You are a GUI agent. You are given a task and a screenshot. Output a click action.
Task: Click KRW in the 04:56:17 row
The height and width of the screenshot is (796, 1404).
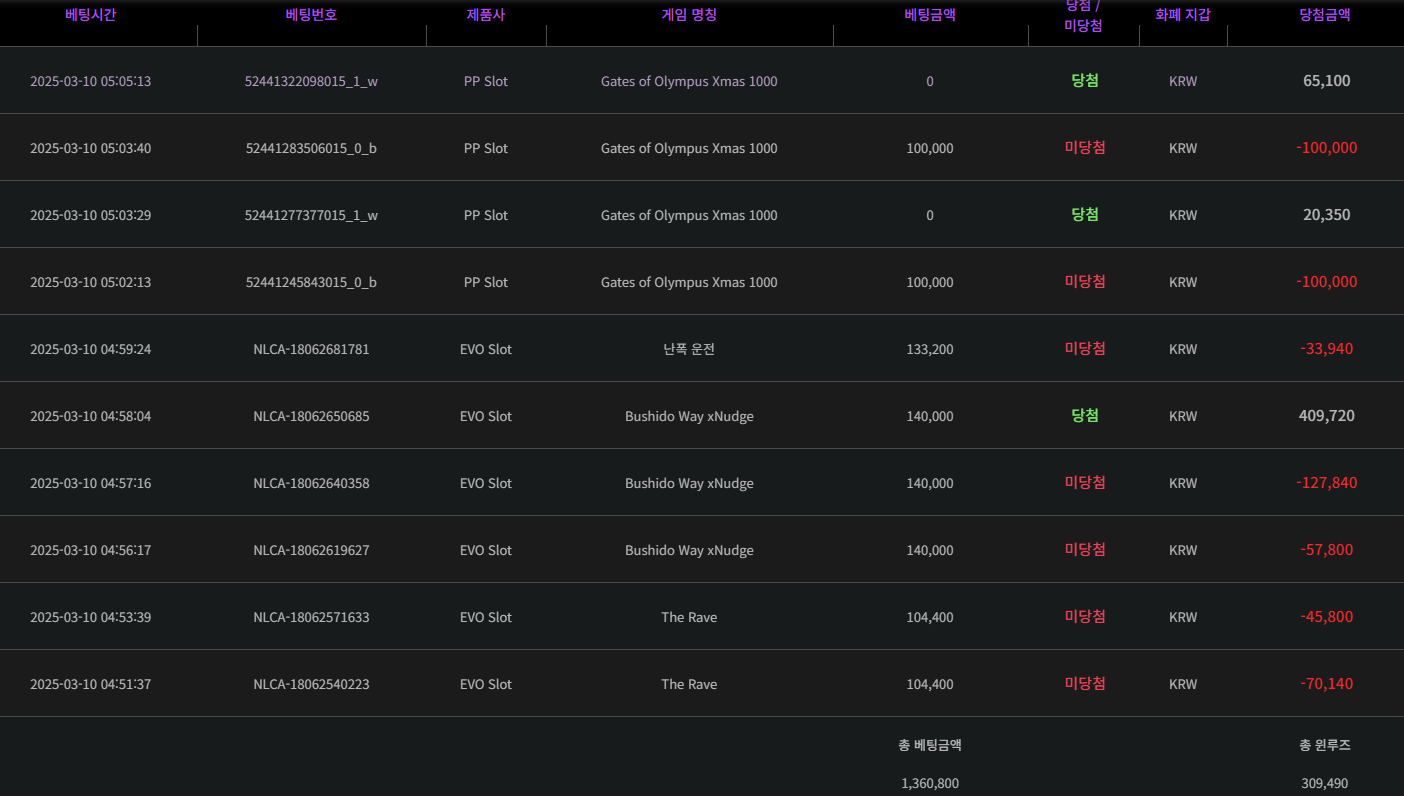coord(1183,550)
